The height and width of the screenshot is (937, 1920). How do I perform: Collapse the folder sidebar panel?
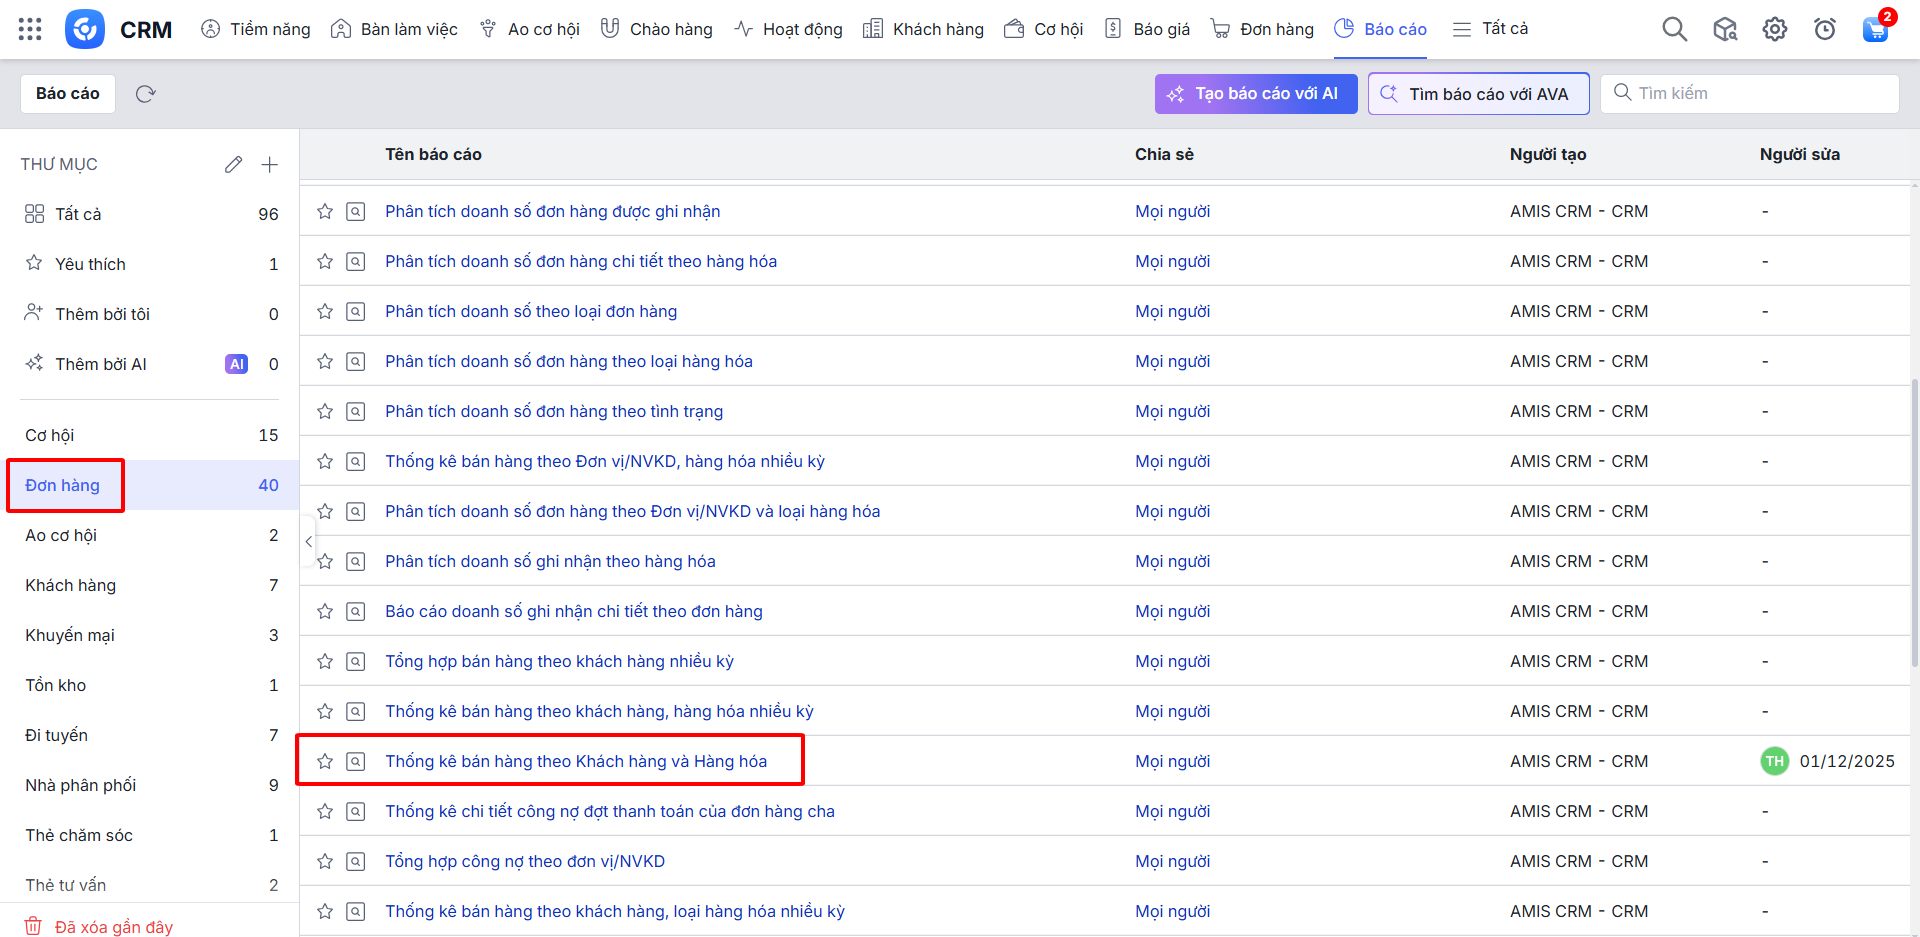tap(308, 541)
